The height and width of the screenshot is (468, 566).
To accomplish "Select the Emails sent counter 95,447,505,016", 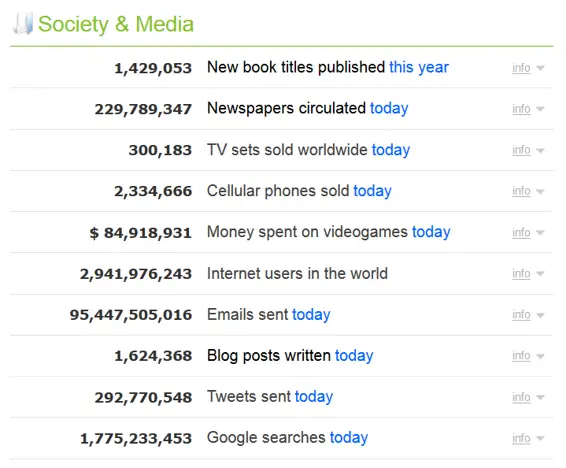I will point(131,315).
